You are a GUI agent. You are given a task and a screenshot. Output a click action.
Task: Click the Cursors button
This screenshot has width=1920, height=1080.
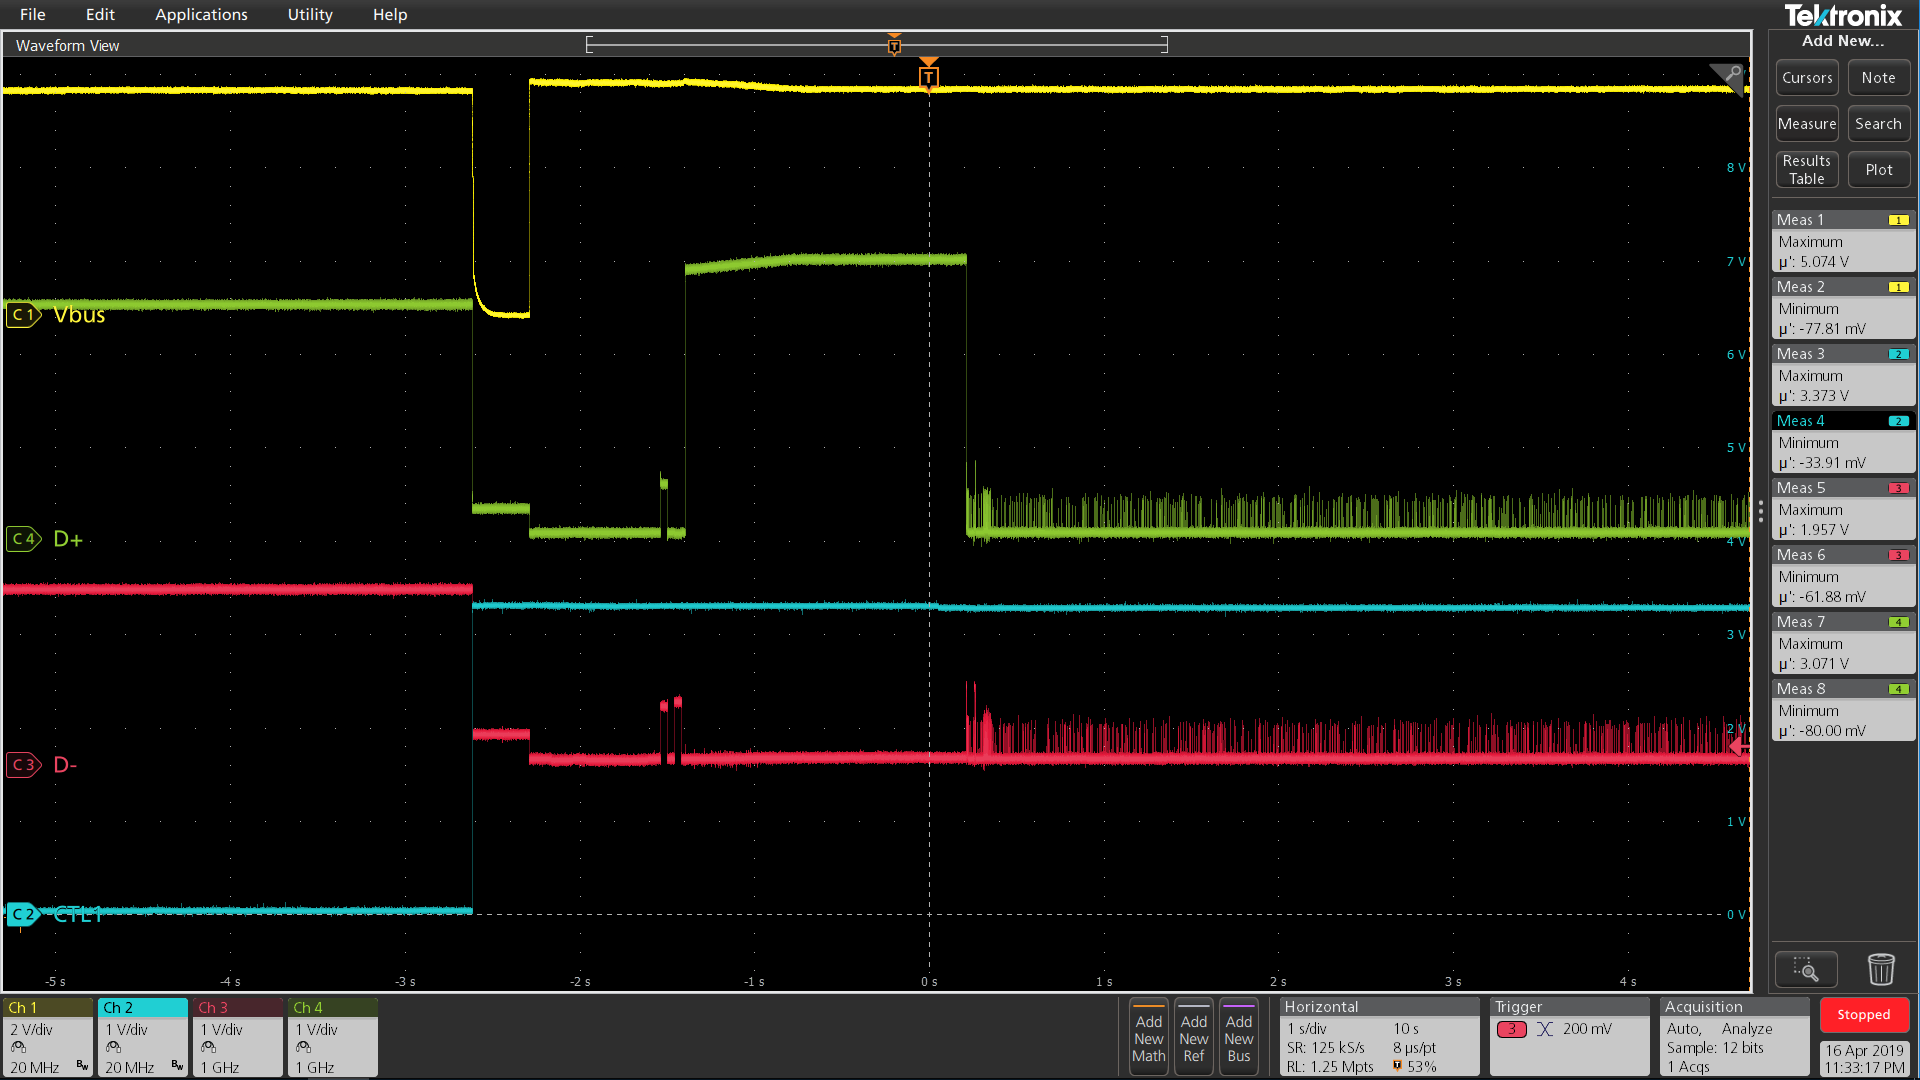[x=1806, y=78]
